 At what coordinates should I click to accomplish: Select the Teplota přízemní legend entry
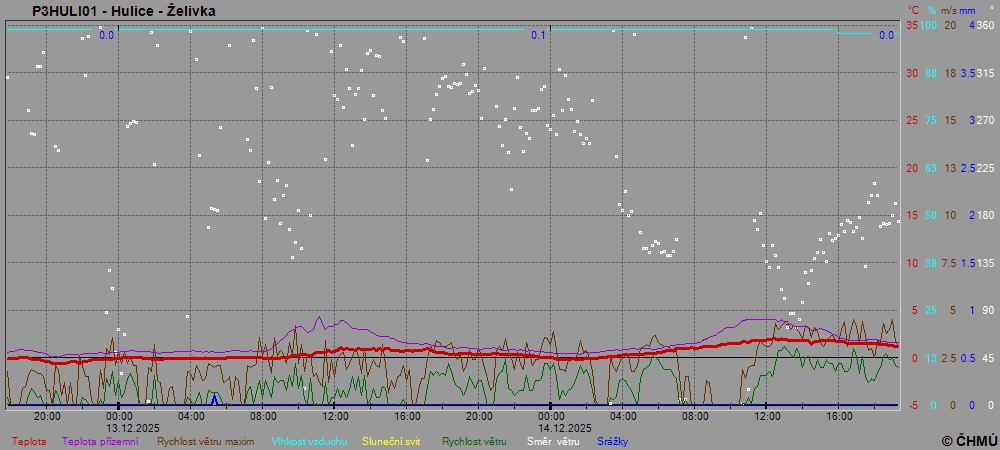(100, 440)
